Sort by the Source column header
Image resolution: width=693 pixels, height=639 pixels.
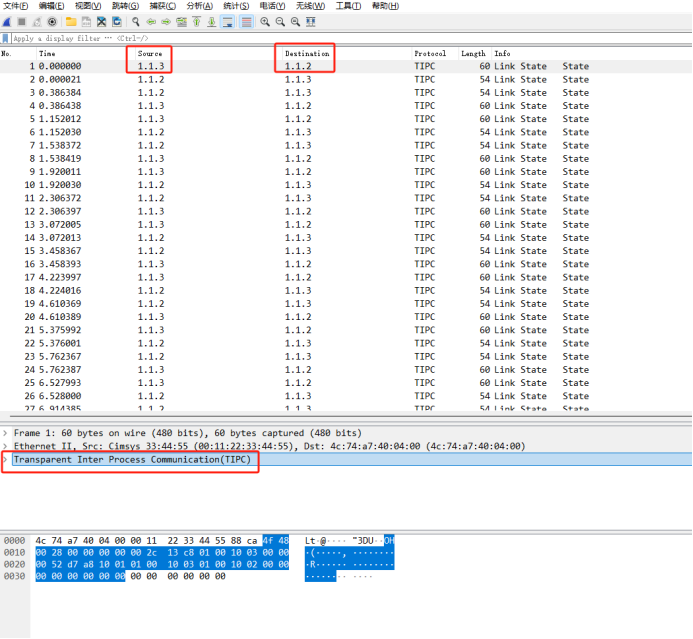pos(150,53)
